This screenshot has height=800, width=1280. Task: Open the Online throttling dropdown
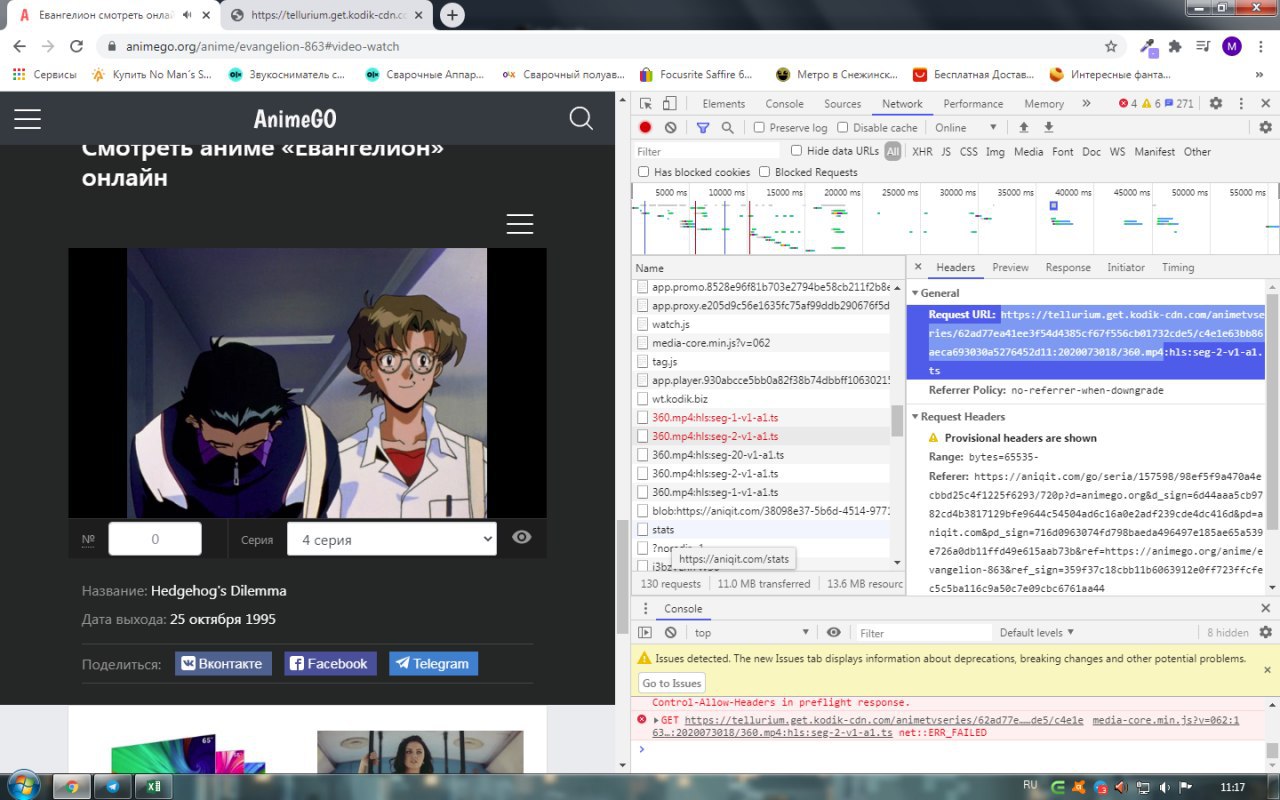point(966,128)
